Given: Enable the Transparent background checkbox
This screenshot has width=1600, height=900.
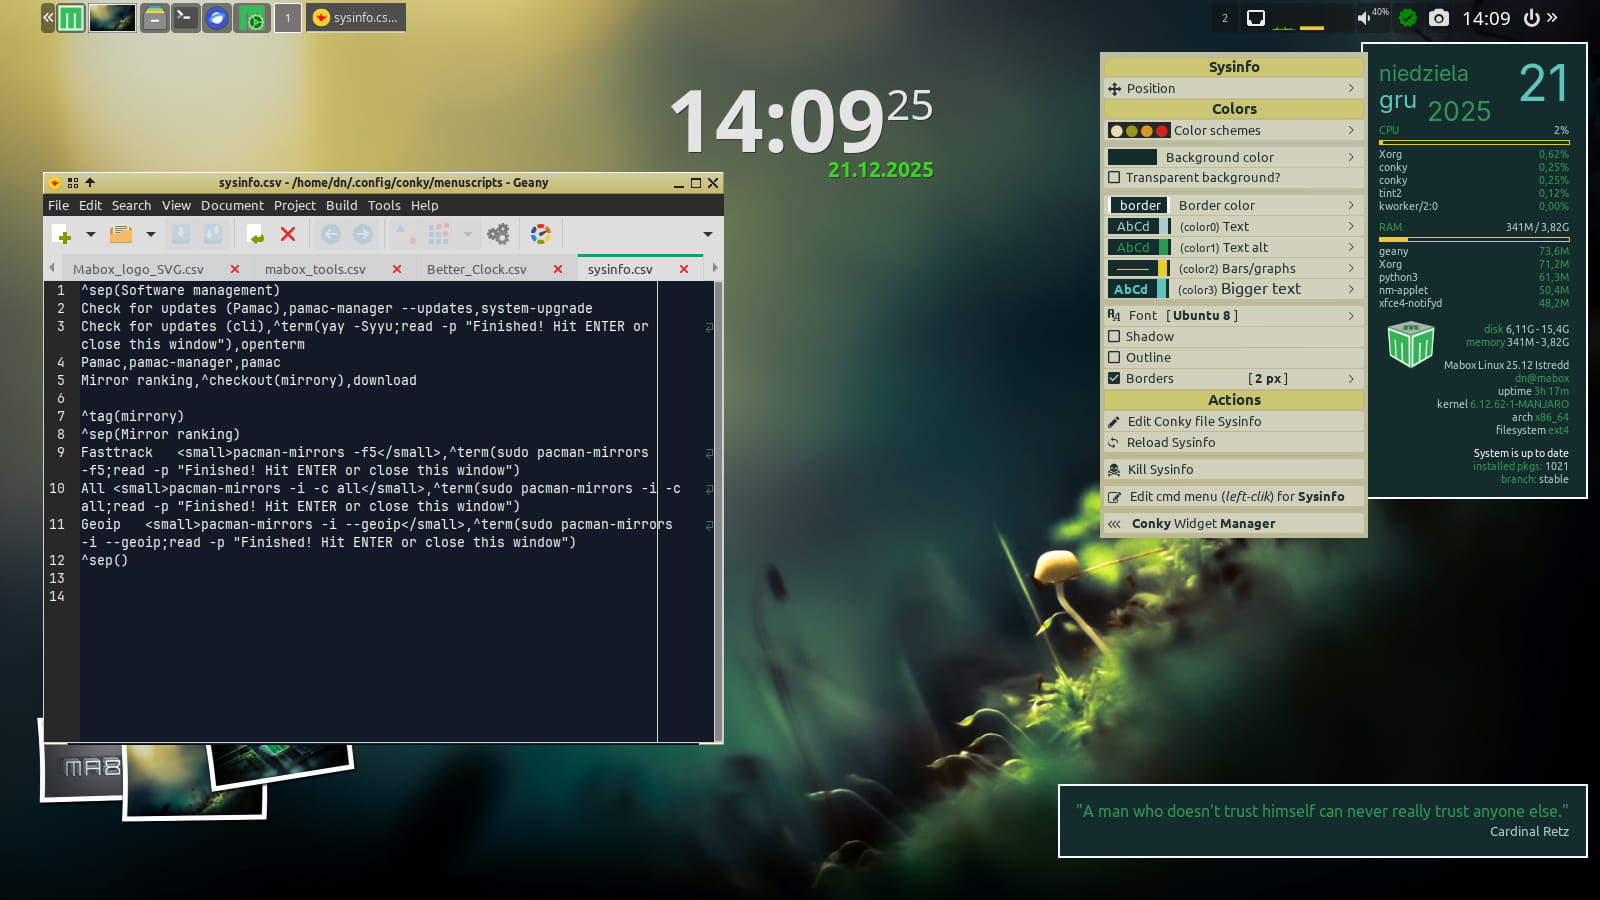Looking at the screenshot, I should click(x=1114, y=178).
